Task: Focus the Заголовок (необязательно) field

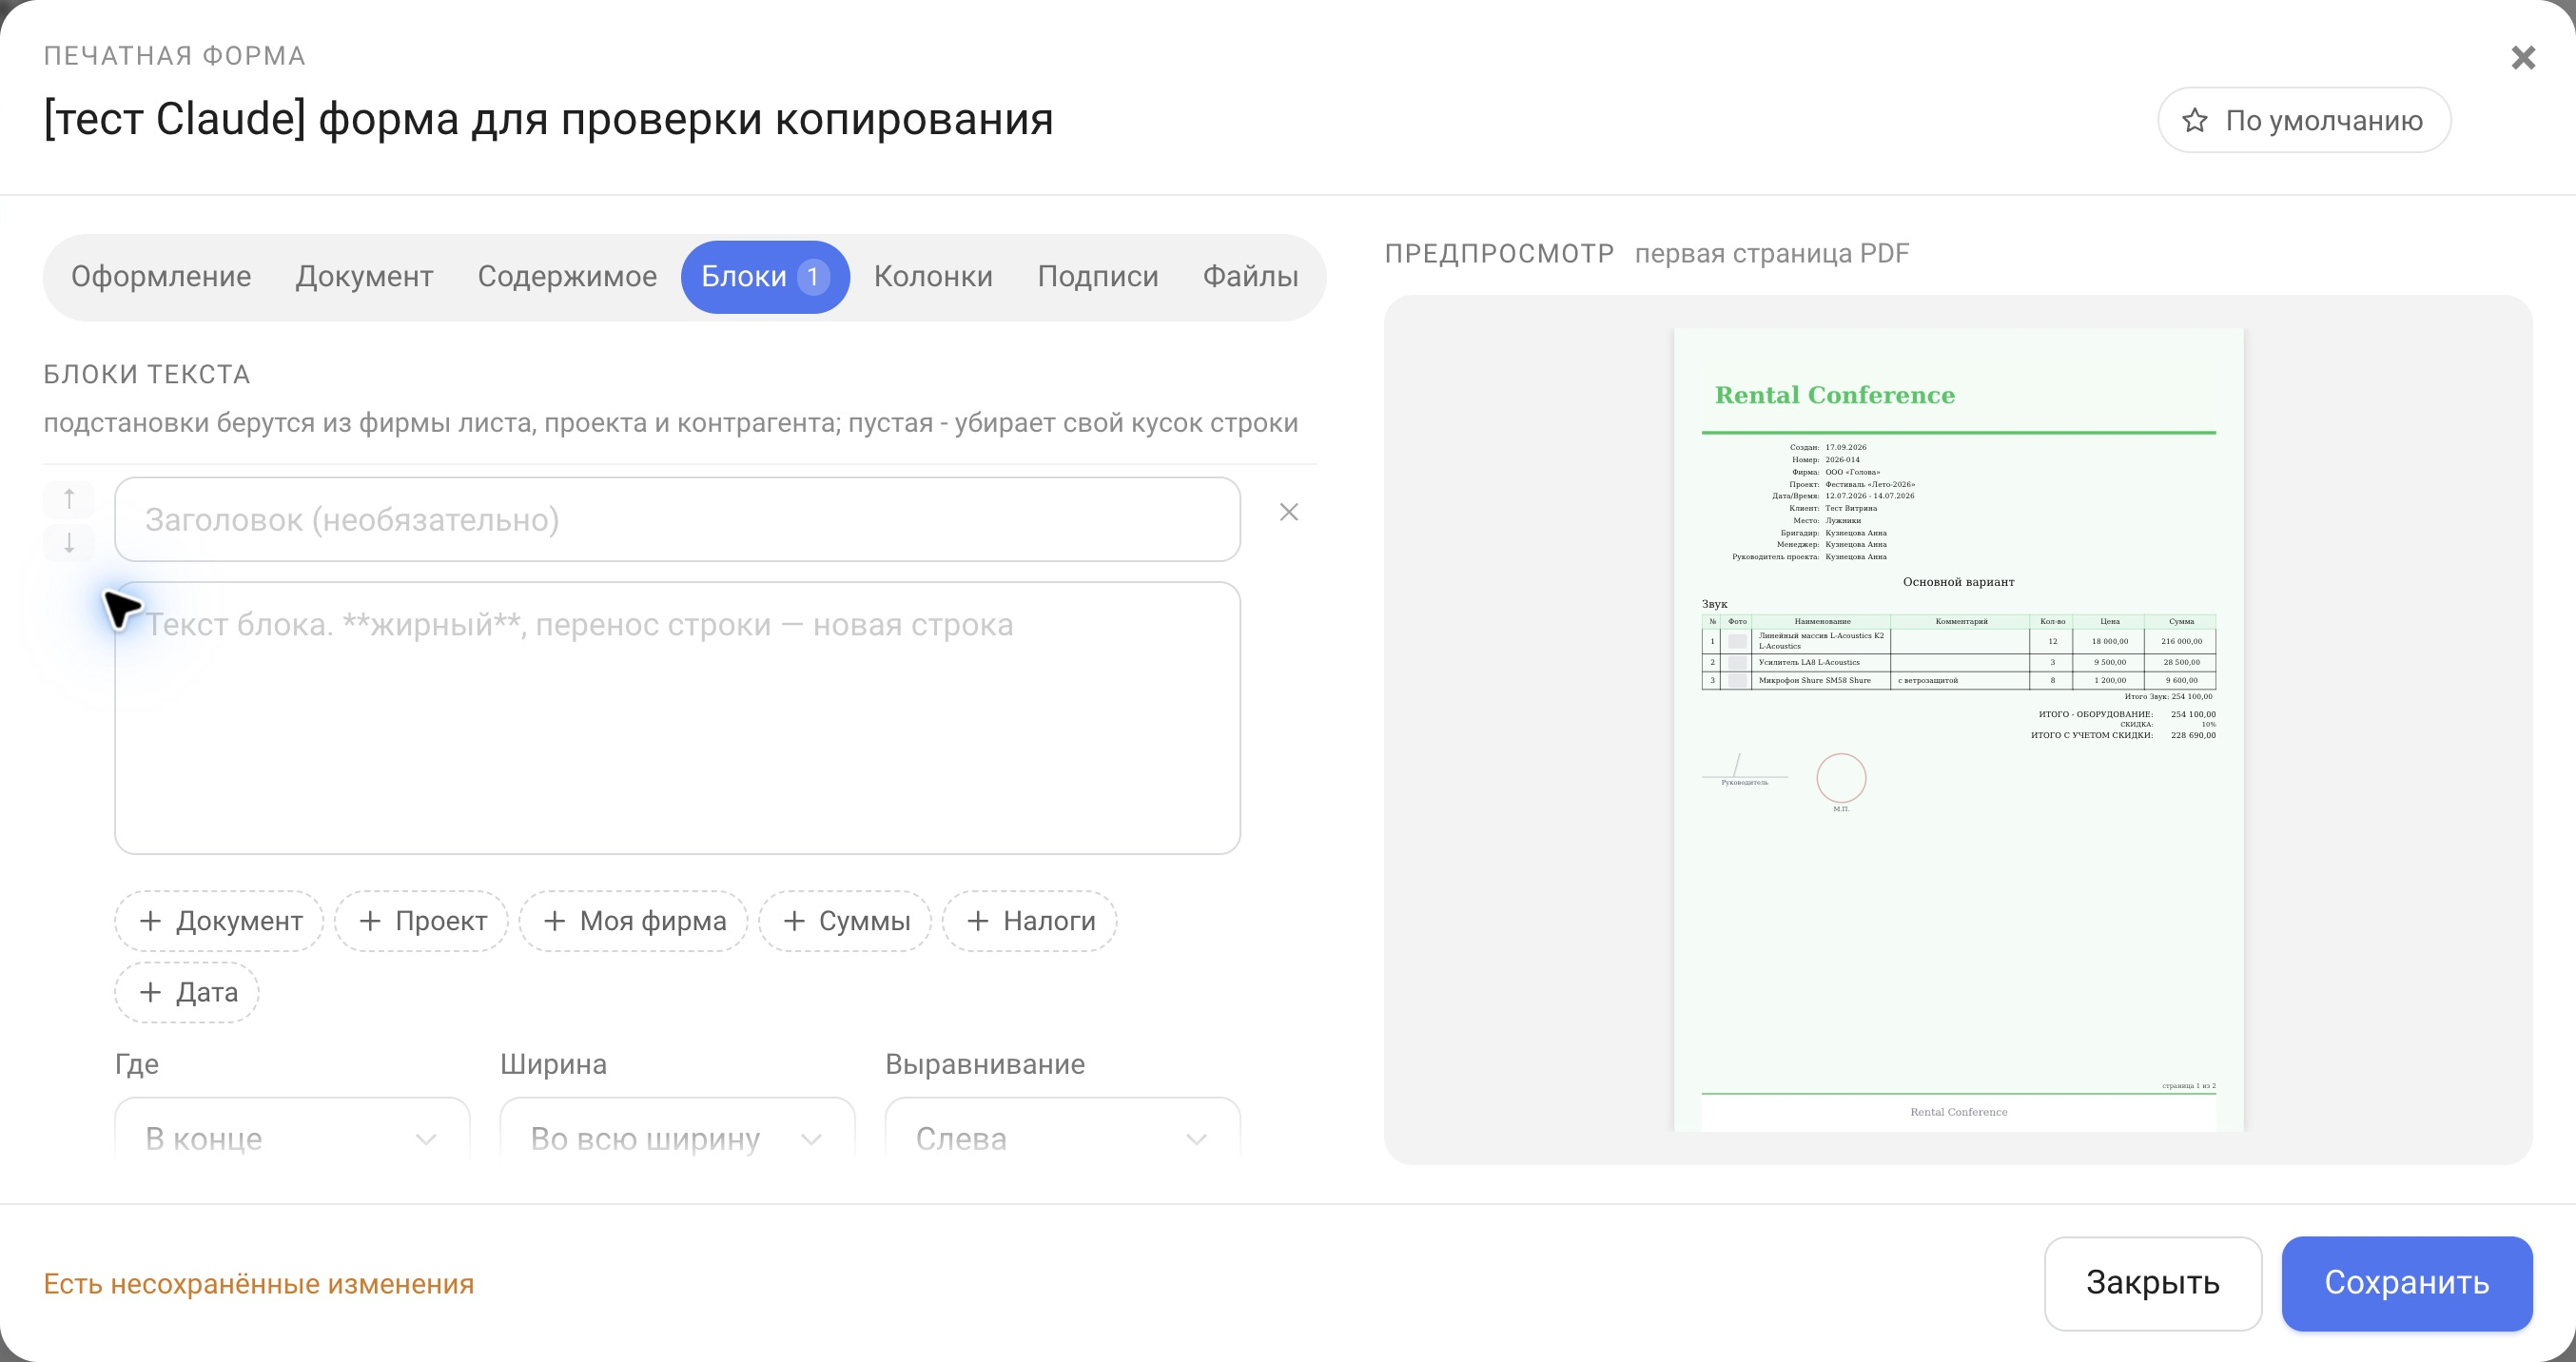Action: (677, 519)
